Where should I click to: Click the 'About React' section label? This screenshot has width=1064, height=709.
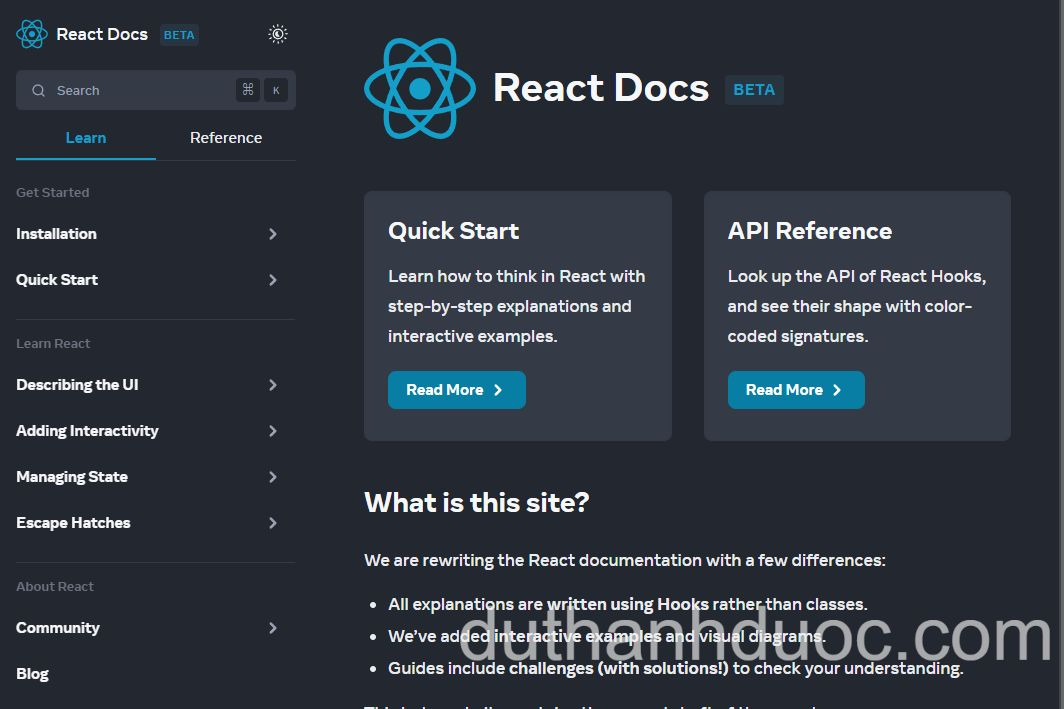[55, 586]
